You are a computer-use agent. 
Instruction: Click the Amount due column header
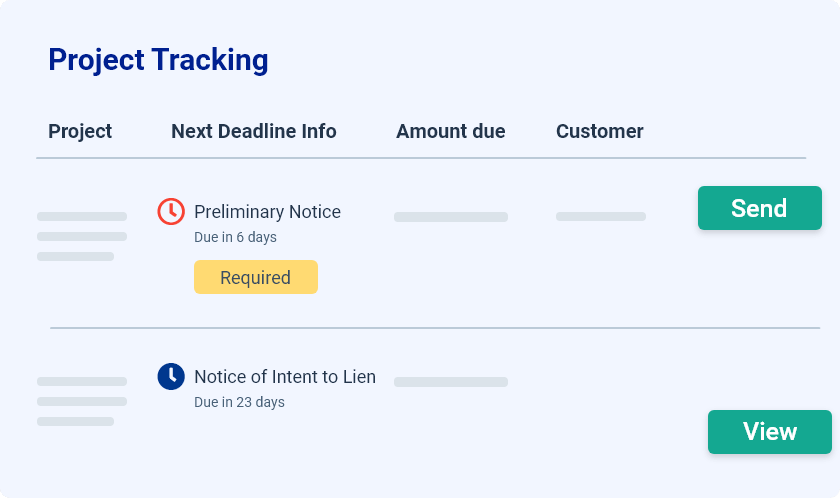[451, 131]
